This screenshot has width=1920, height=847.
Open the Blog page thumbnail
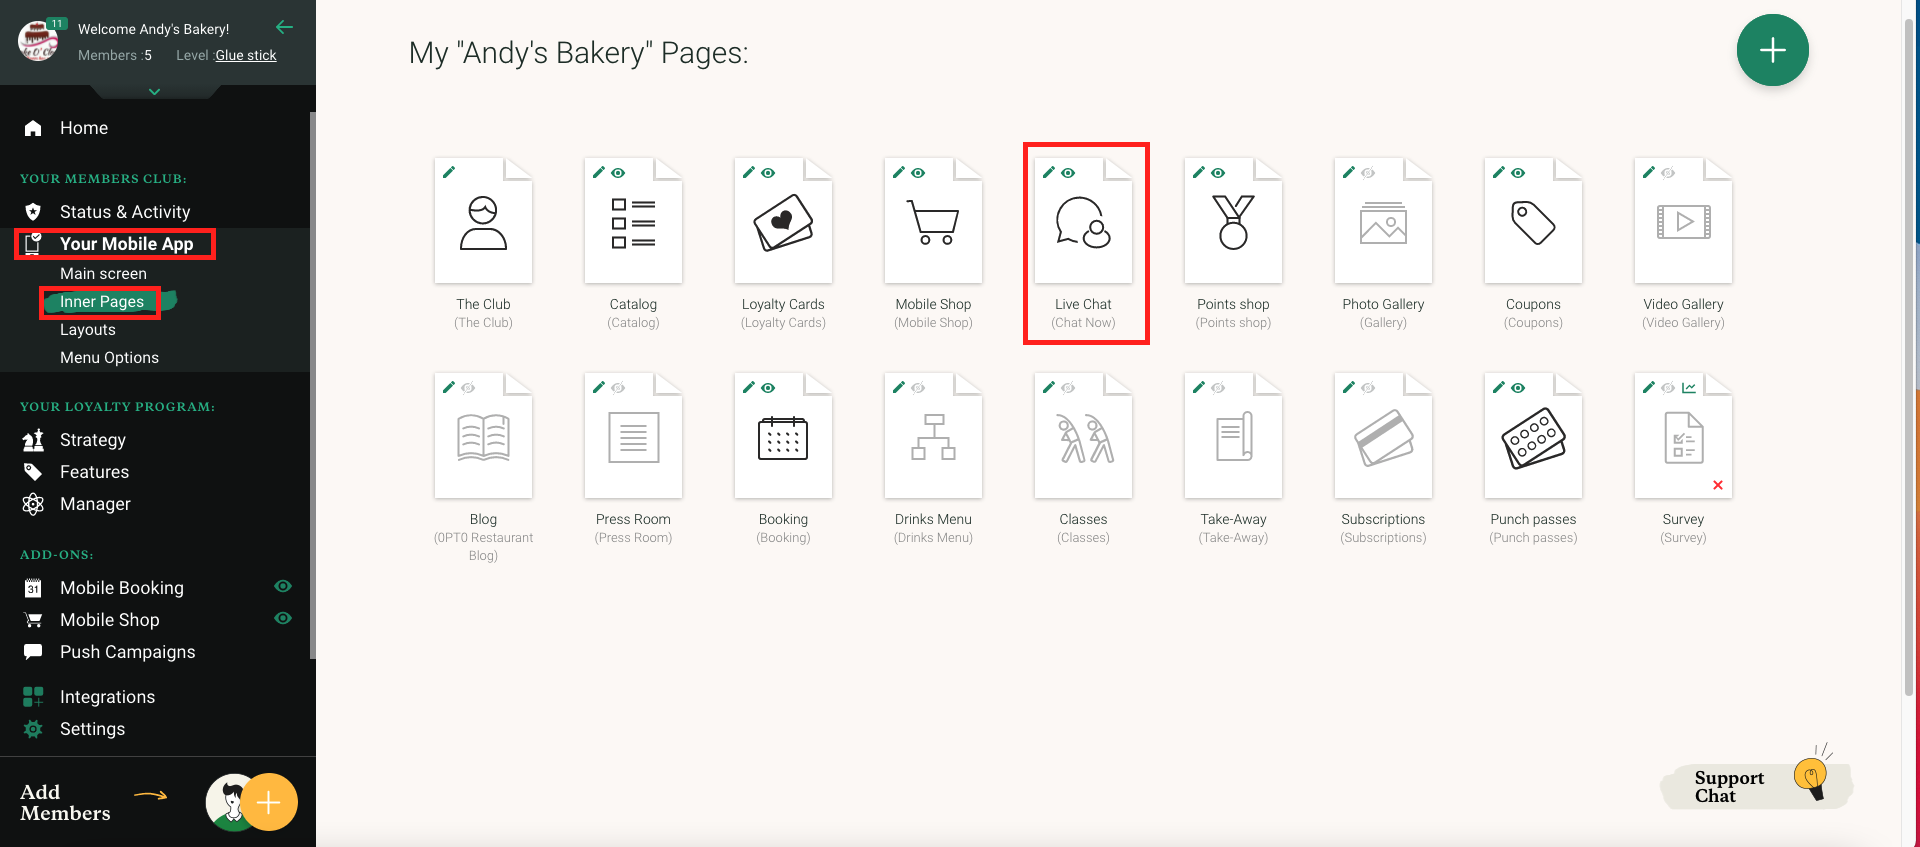[x=483, y=436]
